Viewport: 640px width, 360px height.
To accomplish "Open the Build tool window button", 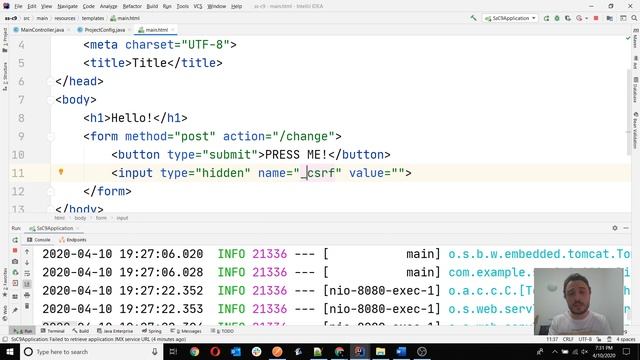I will tap(81, 331).
